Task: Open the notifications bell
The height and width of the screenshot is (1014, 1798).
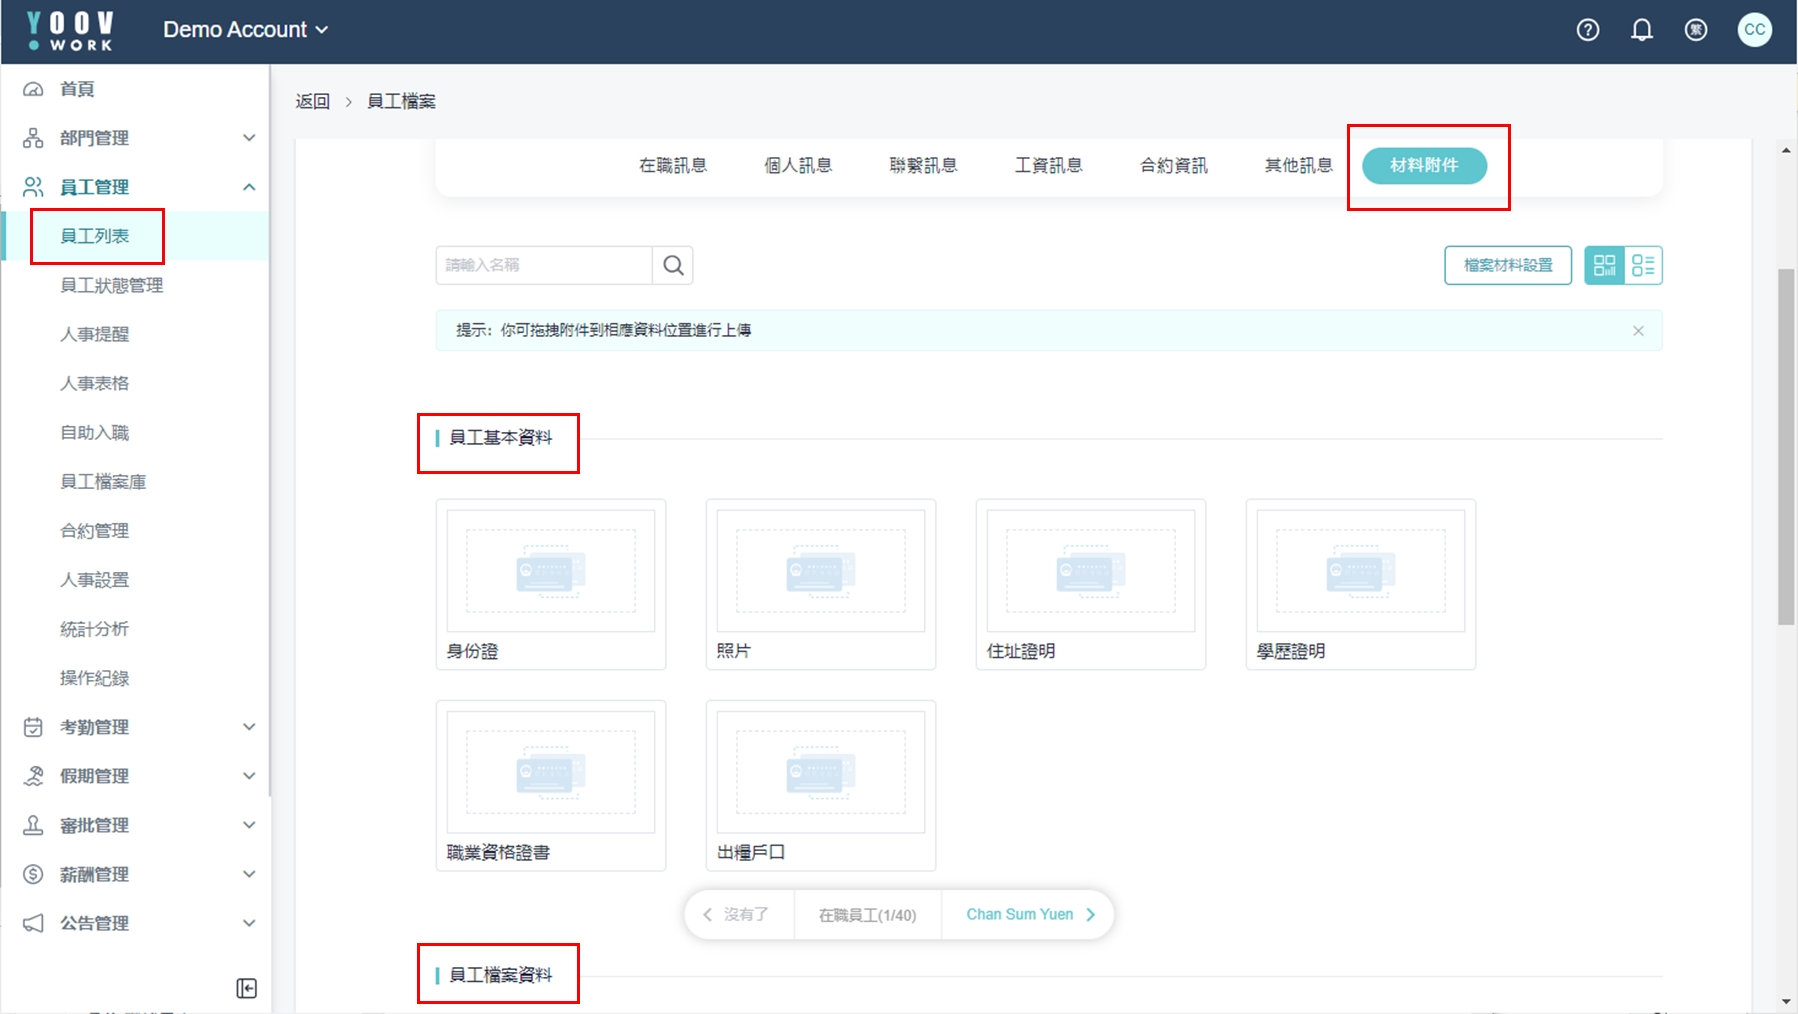Action: pyautogui.click(x=1642, y=30)
